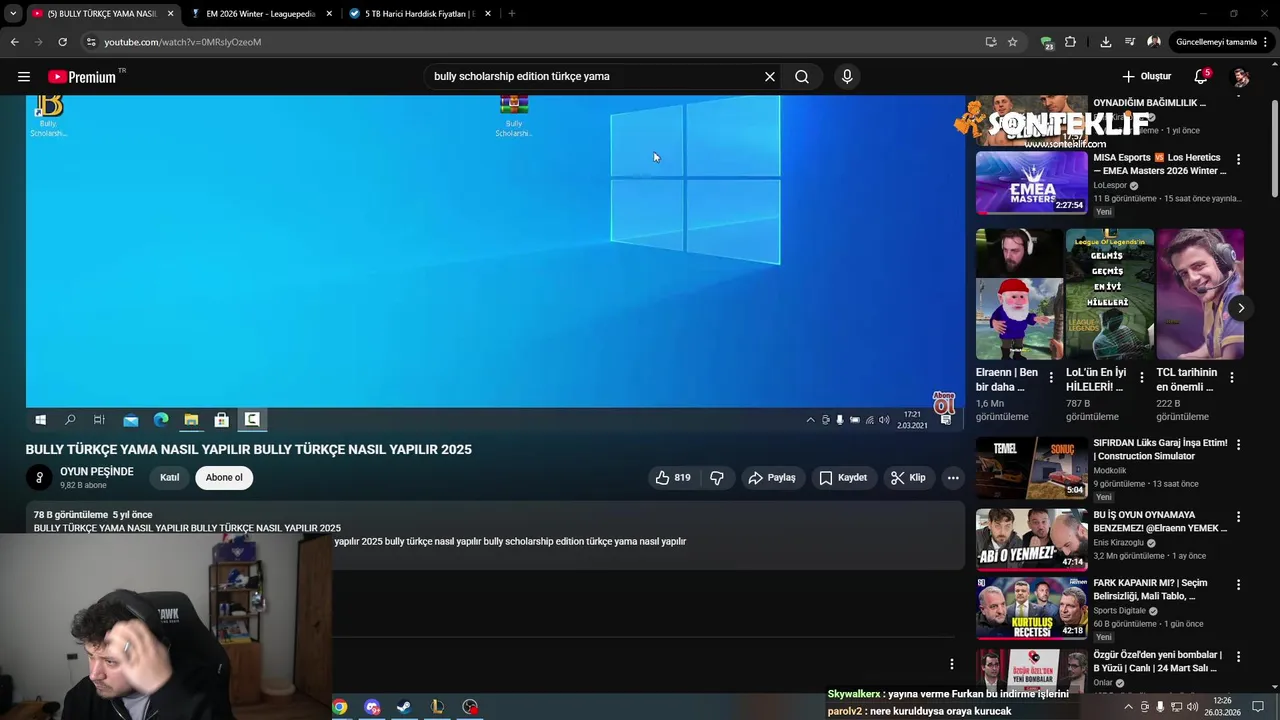Open ABİ O YENMEZ video thumbnail

point(1031,539)
